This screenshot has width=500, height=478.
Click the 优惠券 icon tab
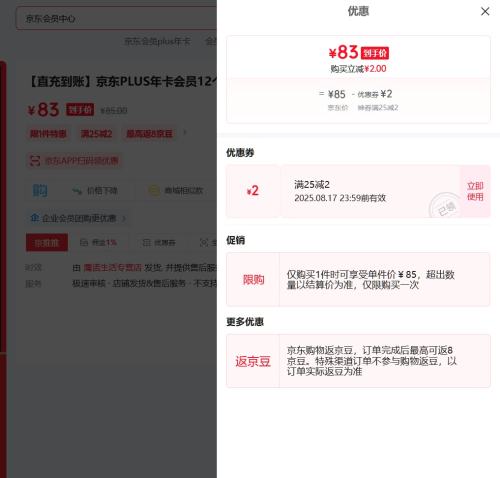(x=159, y=242)
